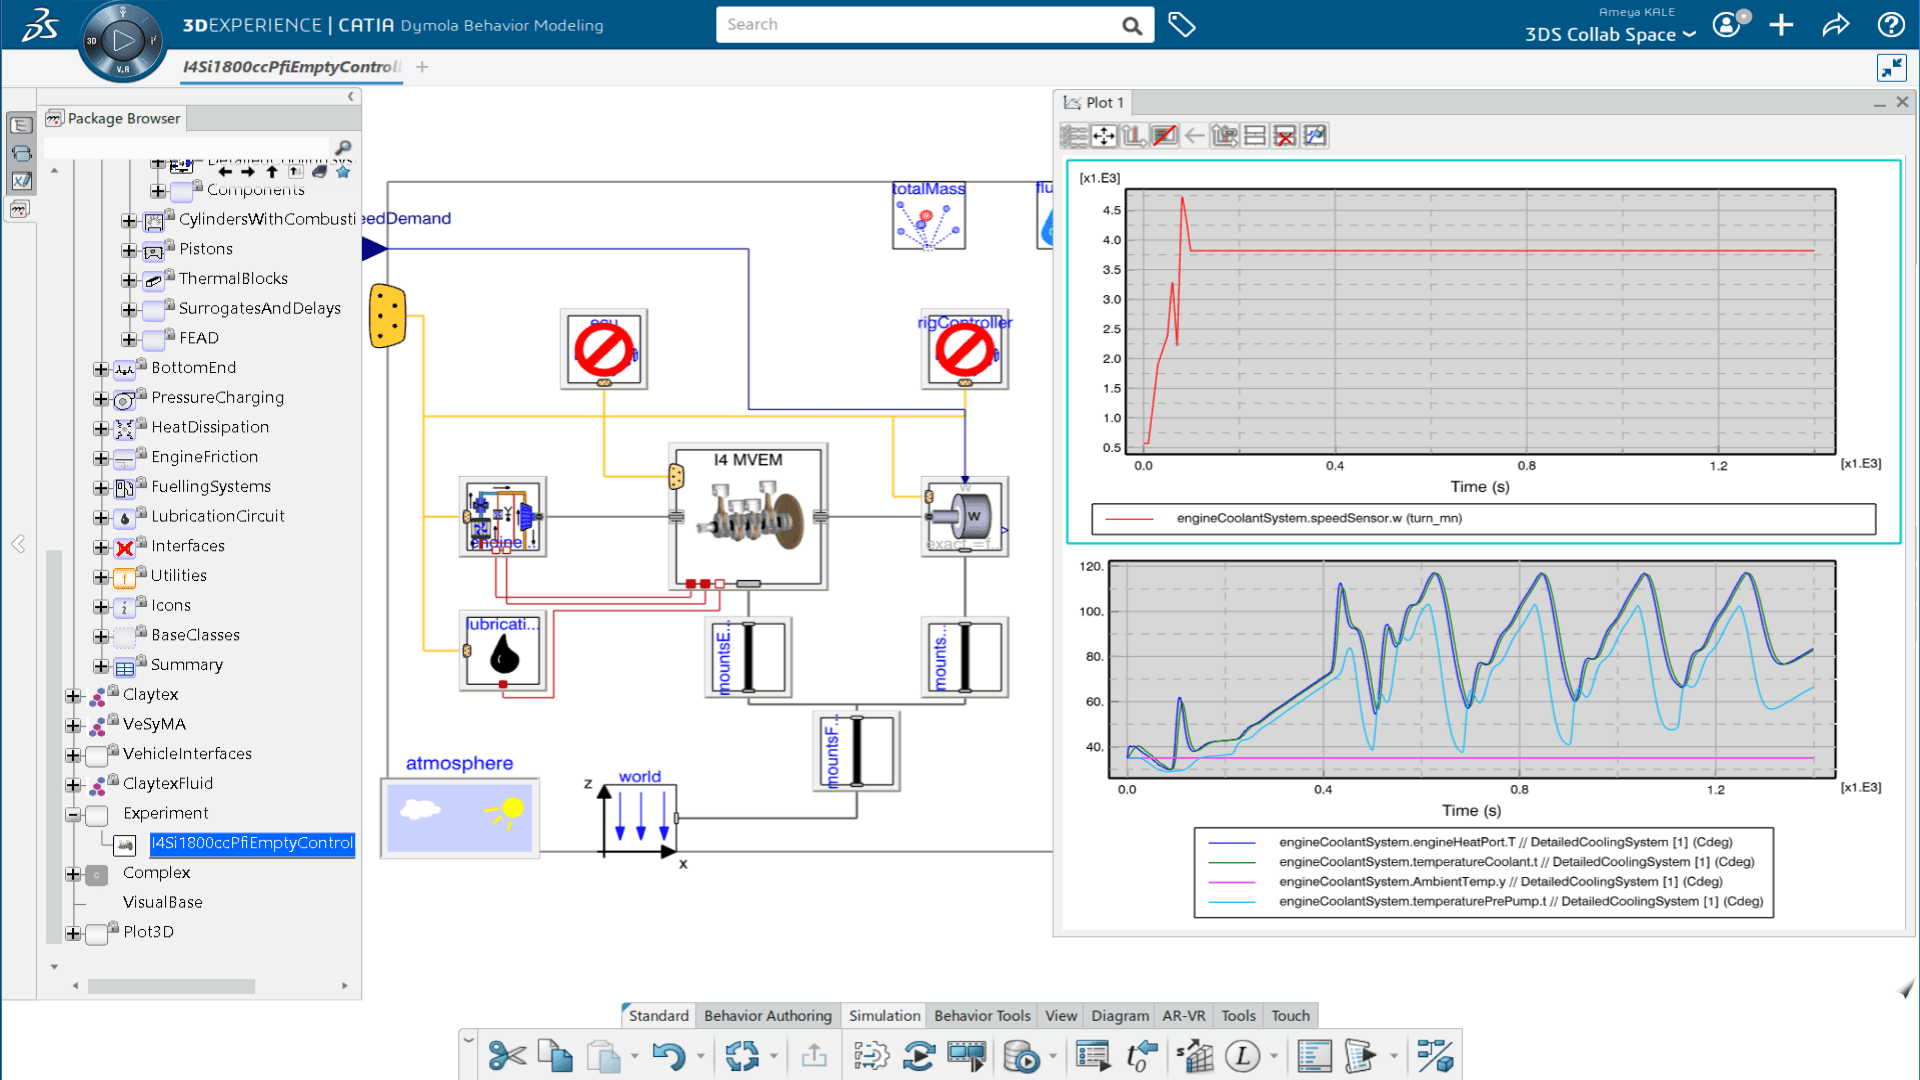Click plot toolbar rescale axis icon
This screenshot has width=1920, height=1080.
(x=1134, y=136)
